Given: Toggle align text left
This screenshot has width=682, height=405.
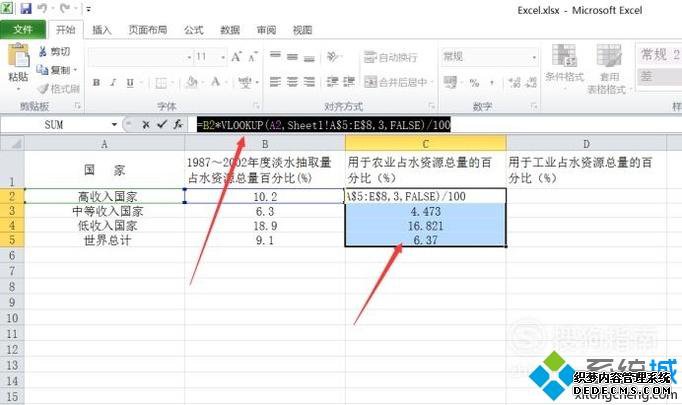Looking at the screenshot, I should 275,82.
